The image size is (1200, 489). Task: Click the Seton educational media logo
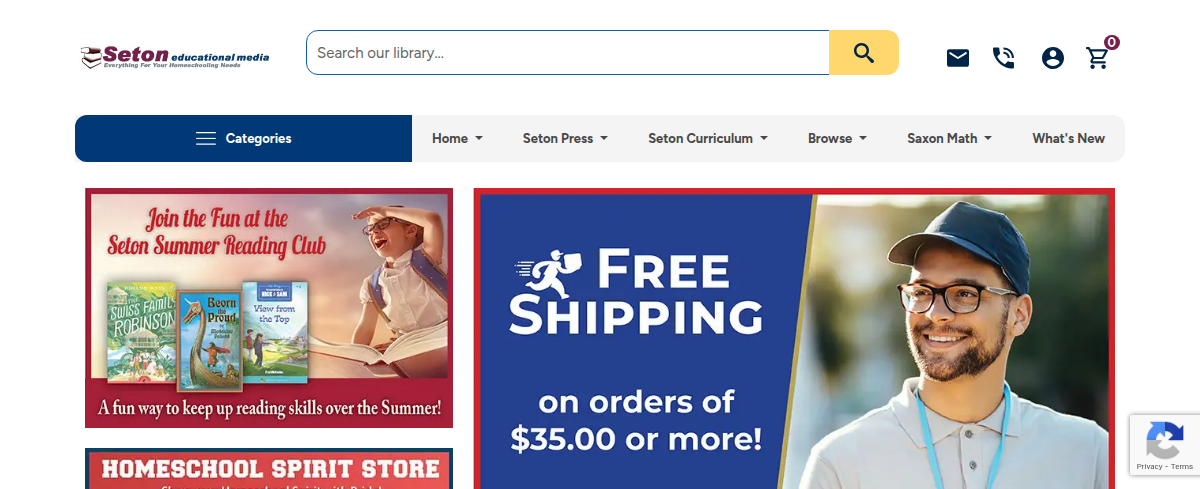[175, 56]
